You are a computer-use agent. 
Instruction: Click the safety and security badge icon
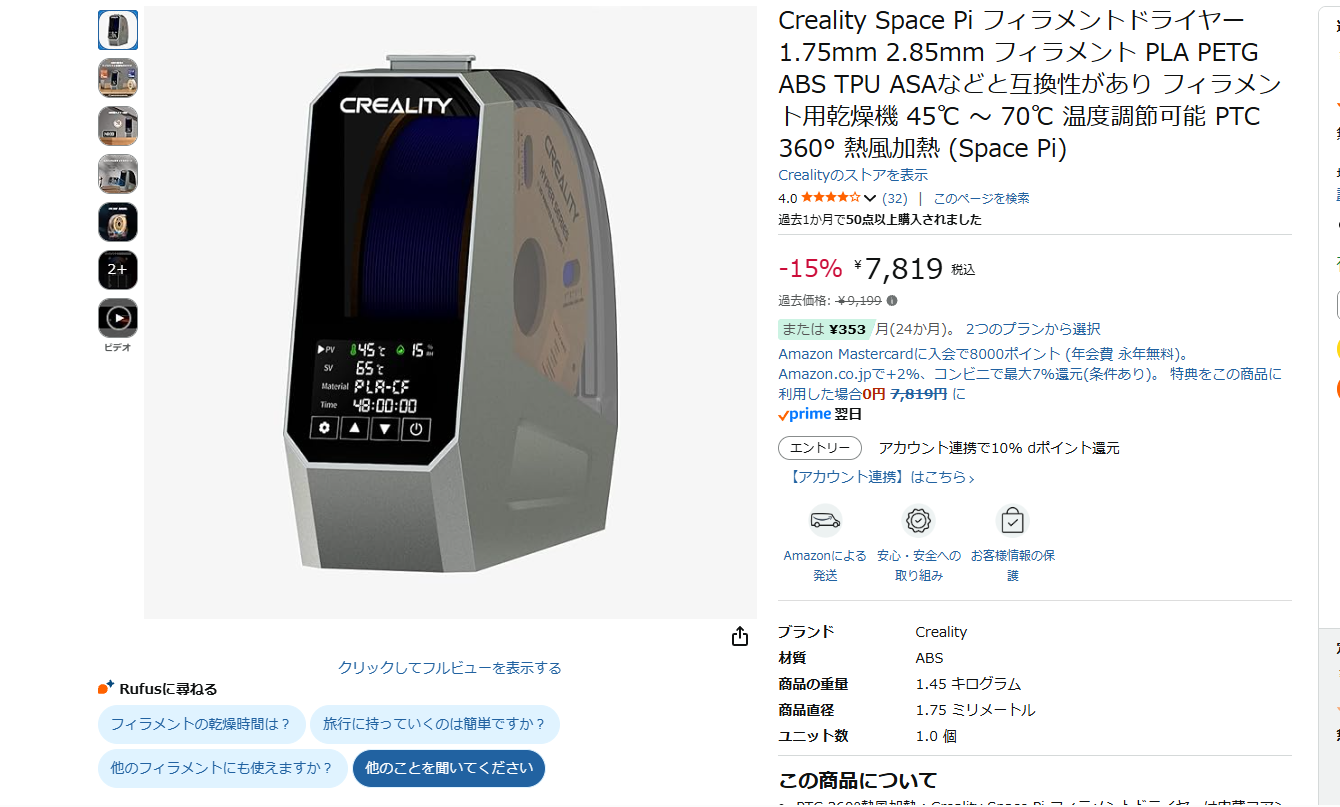pyautogui.click(x=918, y=521)
